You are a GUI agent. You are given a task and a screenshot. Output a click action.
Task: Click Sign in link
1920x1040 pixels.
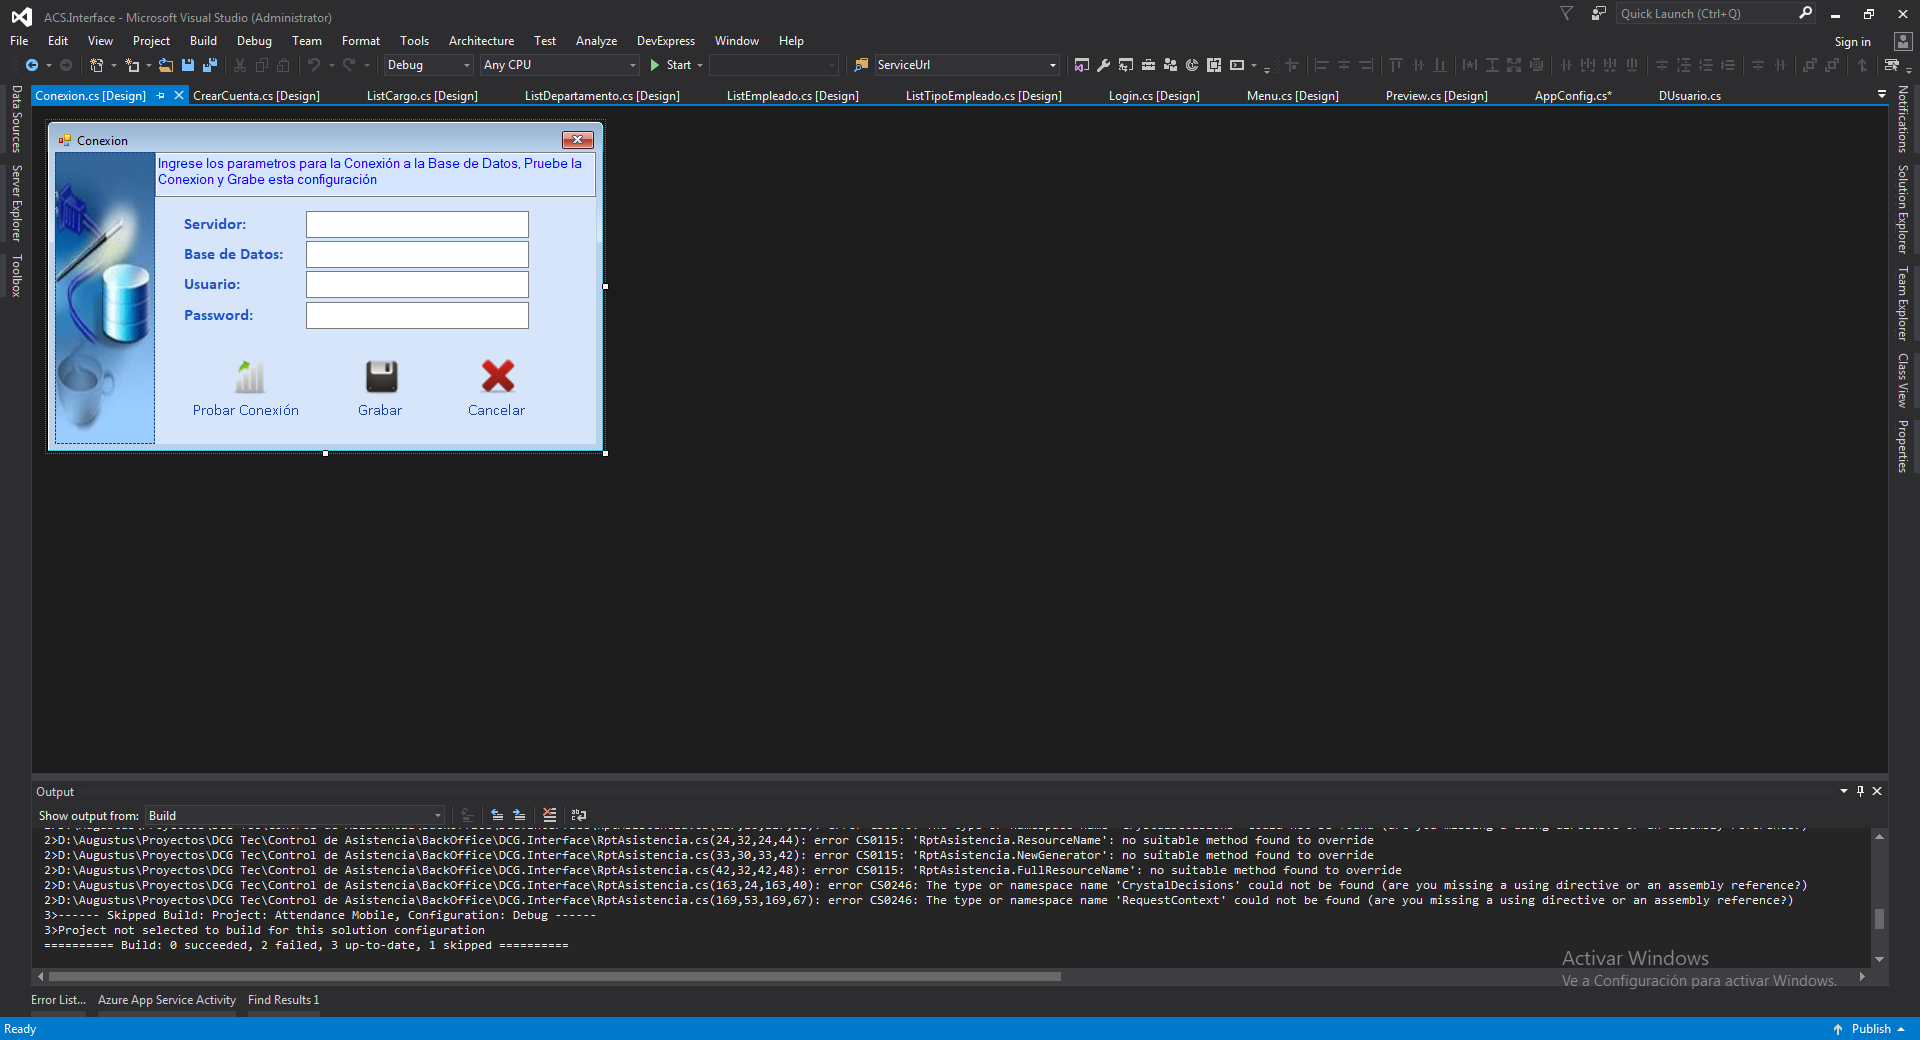click(1852, 42)
